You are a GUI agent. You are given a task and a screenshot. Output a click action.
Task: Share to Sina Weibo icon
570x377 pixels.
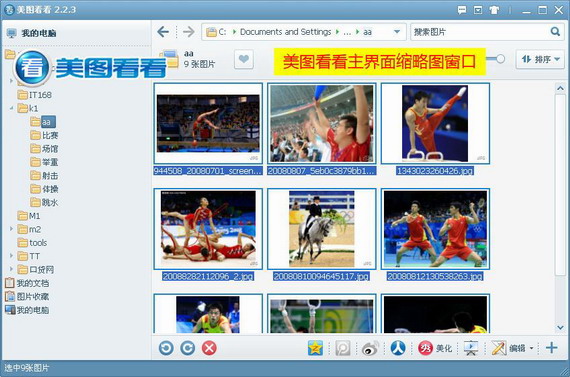370,348
